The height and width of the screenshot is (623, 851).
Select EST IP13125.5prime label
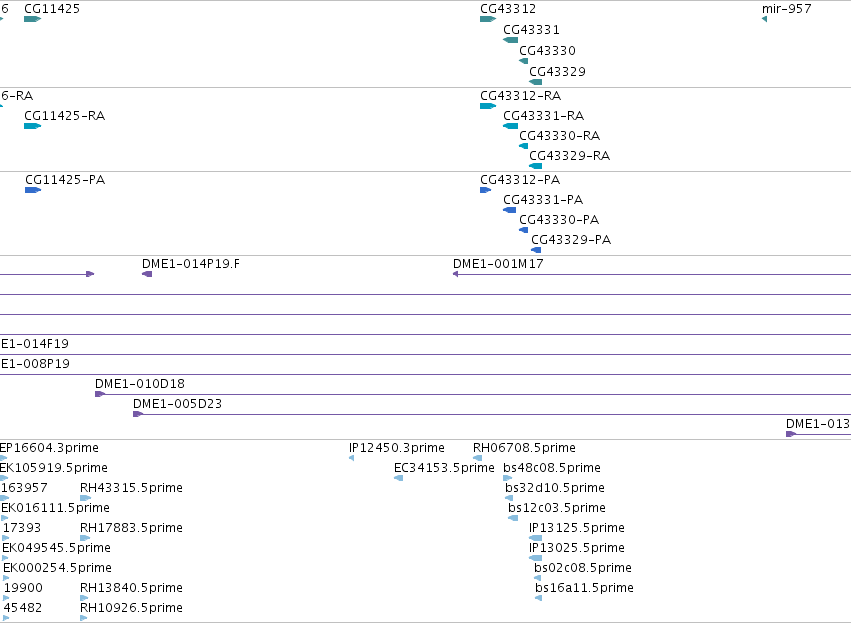(577, 528)
